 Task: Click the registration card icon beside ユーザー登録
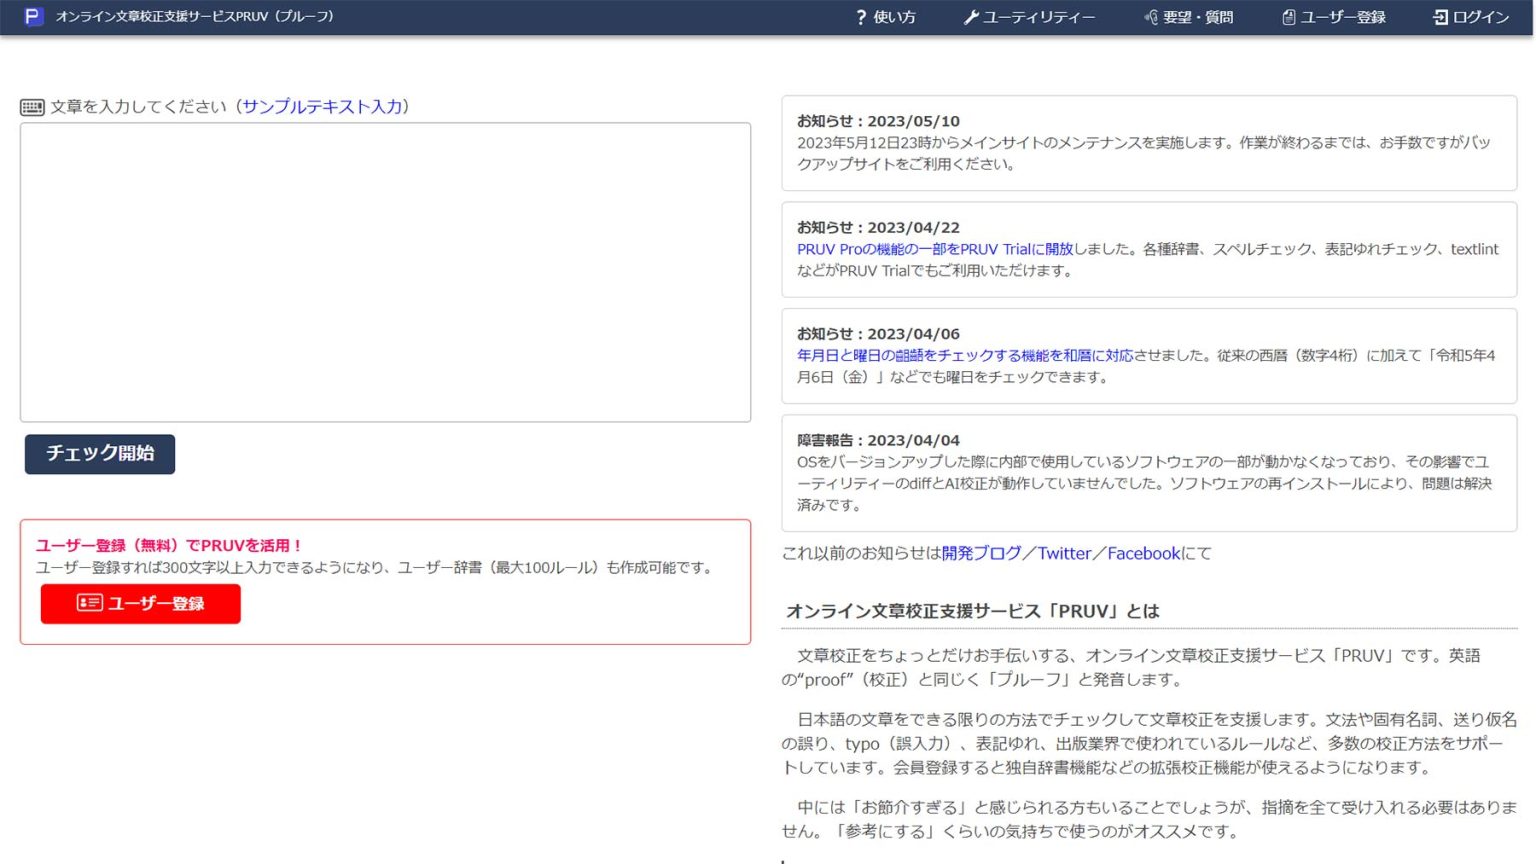(x=1287, y=16)
